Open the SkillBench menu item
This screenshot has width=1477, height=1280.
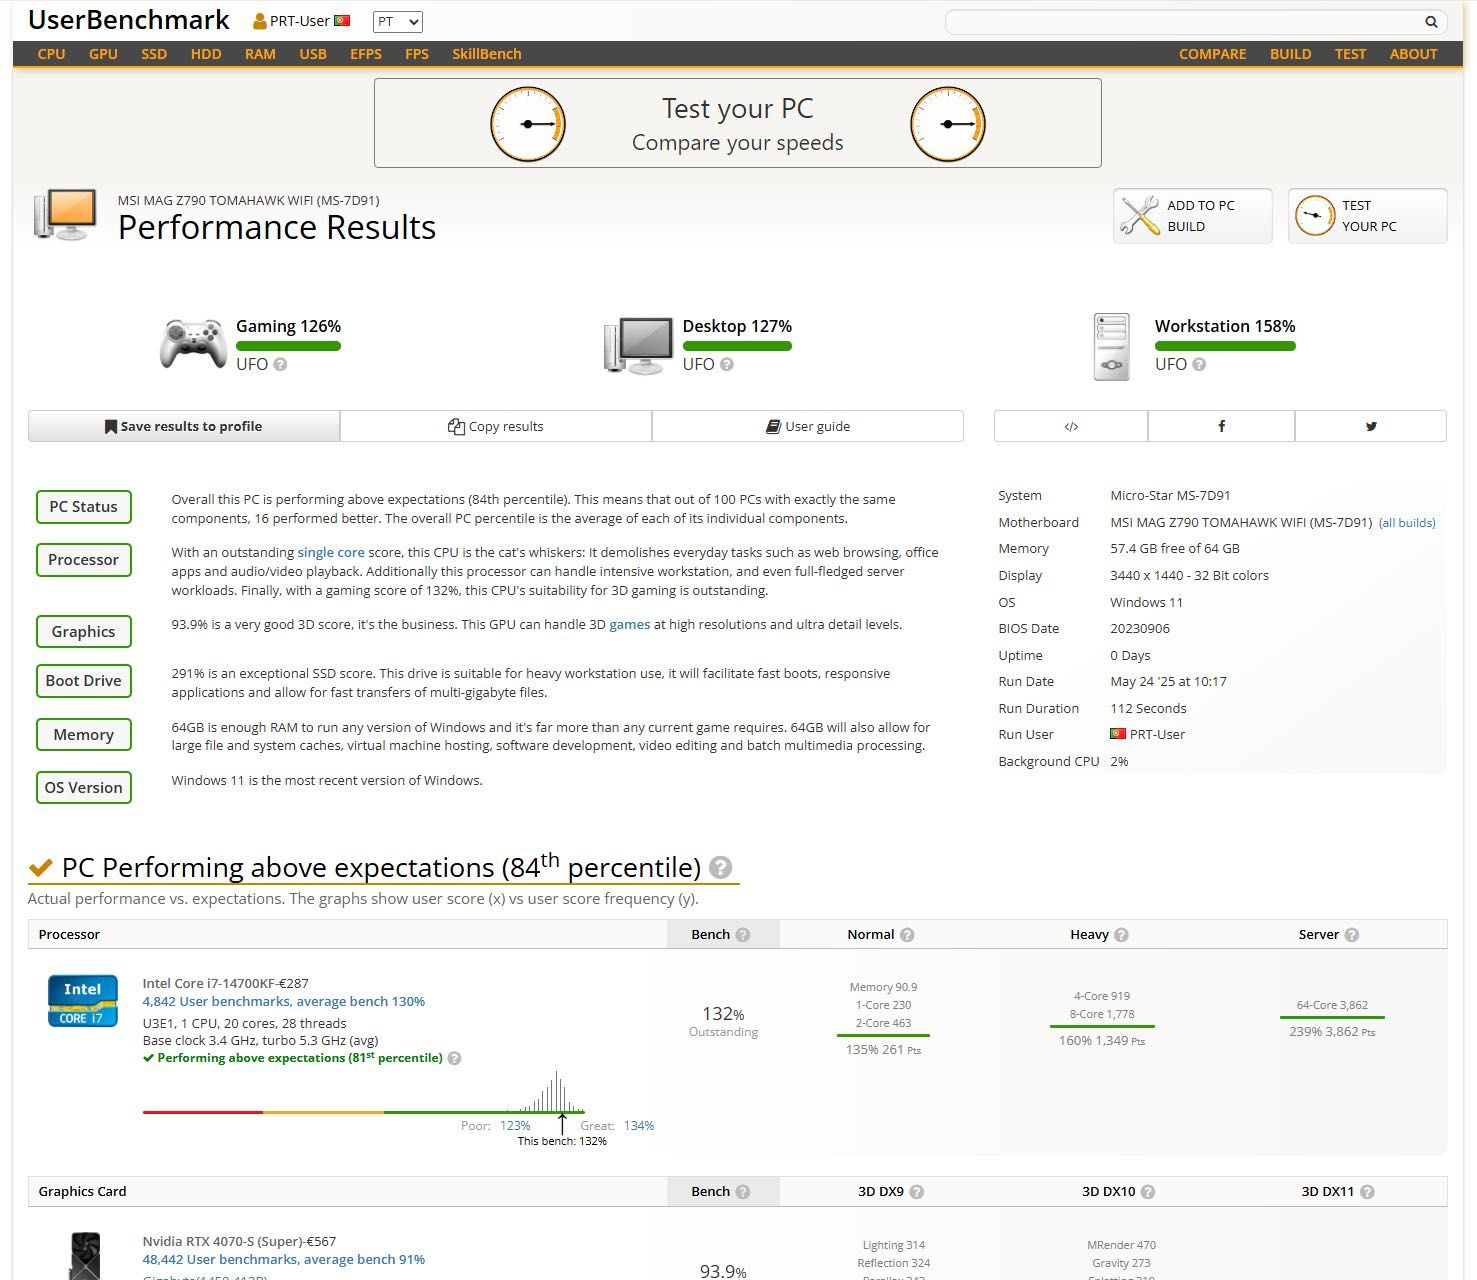coord(487,54)
